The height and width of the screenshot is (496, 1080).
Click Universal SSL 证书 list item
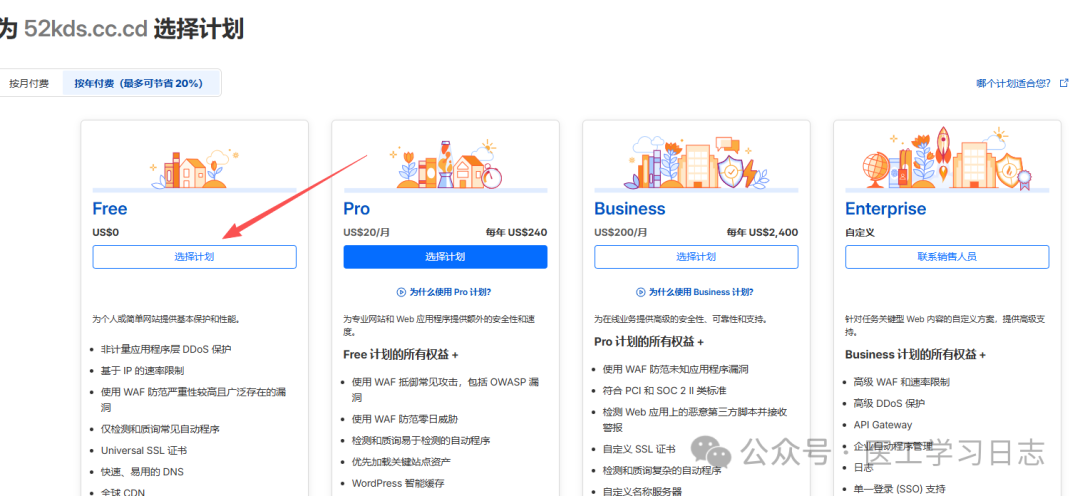pos(144,451)
